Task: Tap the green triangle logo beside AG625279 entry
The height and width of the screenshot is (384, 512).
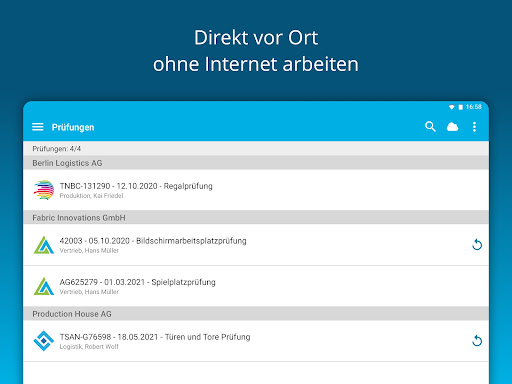Action: (44, 286)
